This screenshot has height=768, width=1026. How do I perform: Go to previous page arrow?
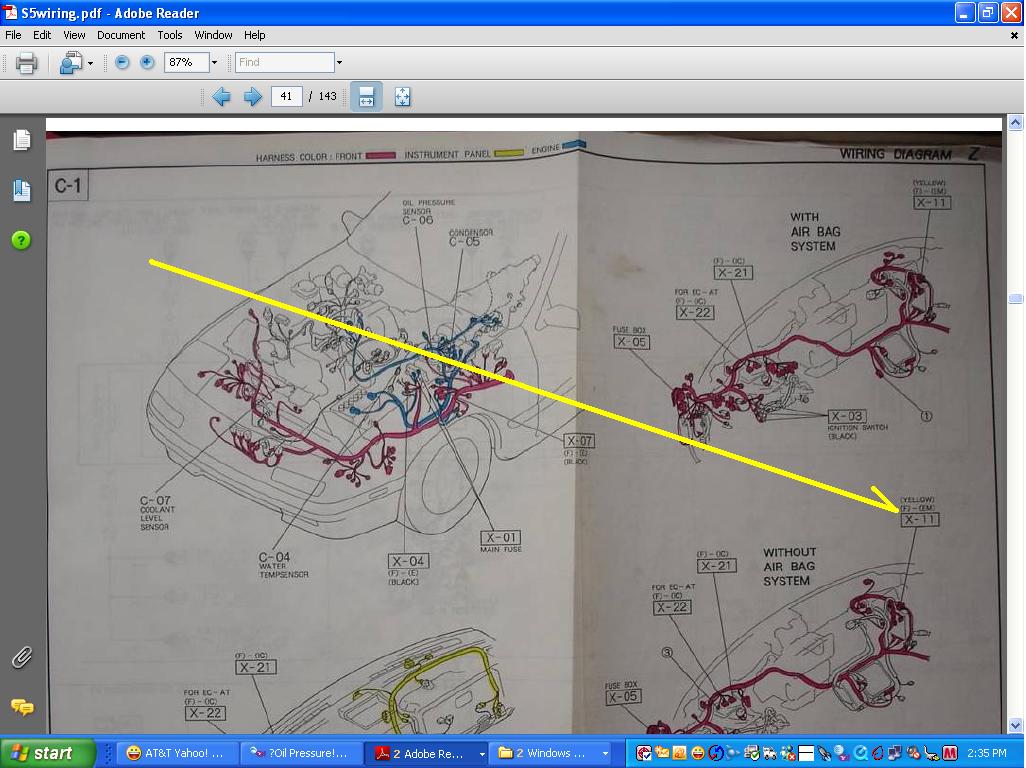pyautogui.click(x=222, y=97)
